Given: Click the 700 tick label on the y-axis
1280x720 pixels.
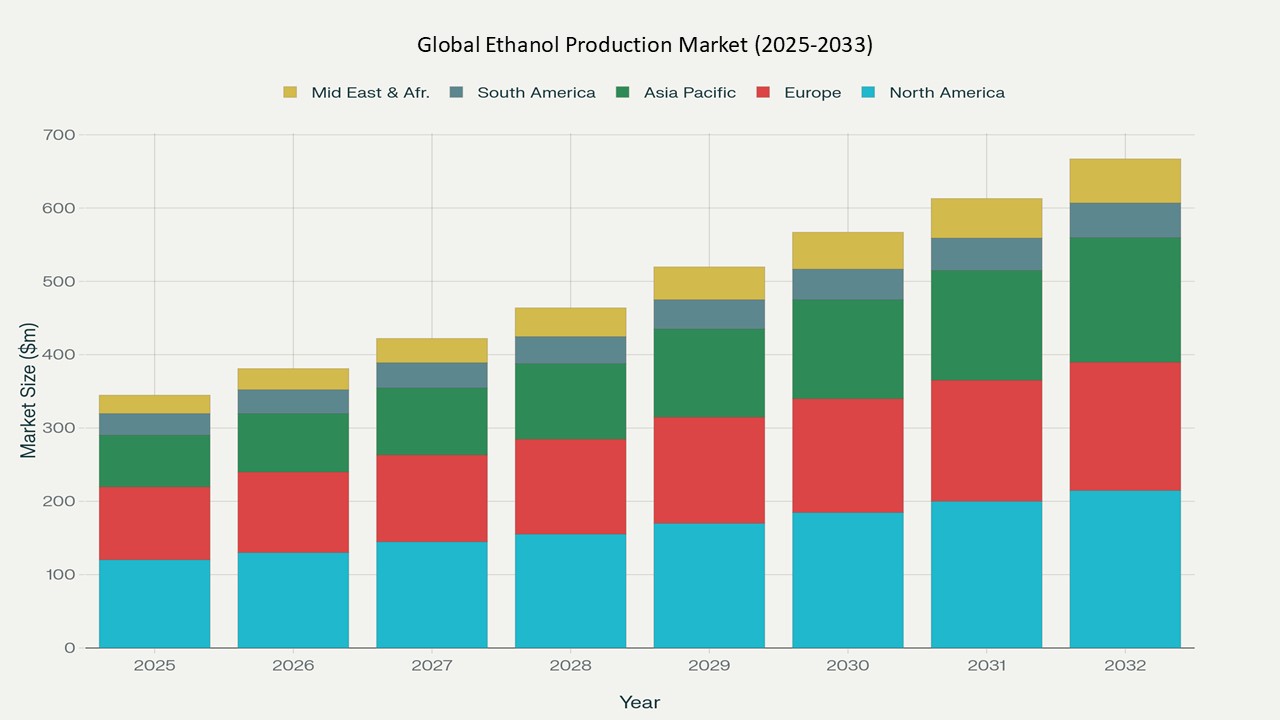Looking at the screenshot, I should (x=59, y=135).
